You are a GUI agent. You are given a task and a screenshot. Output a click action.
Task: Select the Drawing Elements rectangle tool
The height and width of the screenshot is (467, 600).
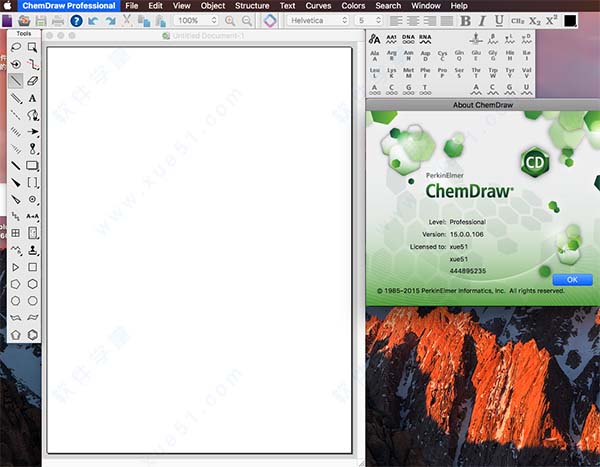(33, 165)
